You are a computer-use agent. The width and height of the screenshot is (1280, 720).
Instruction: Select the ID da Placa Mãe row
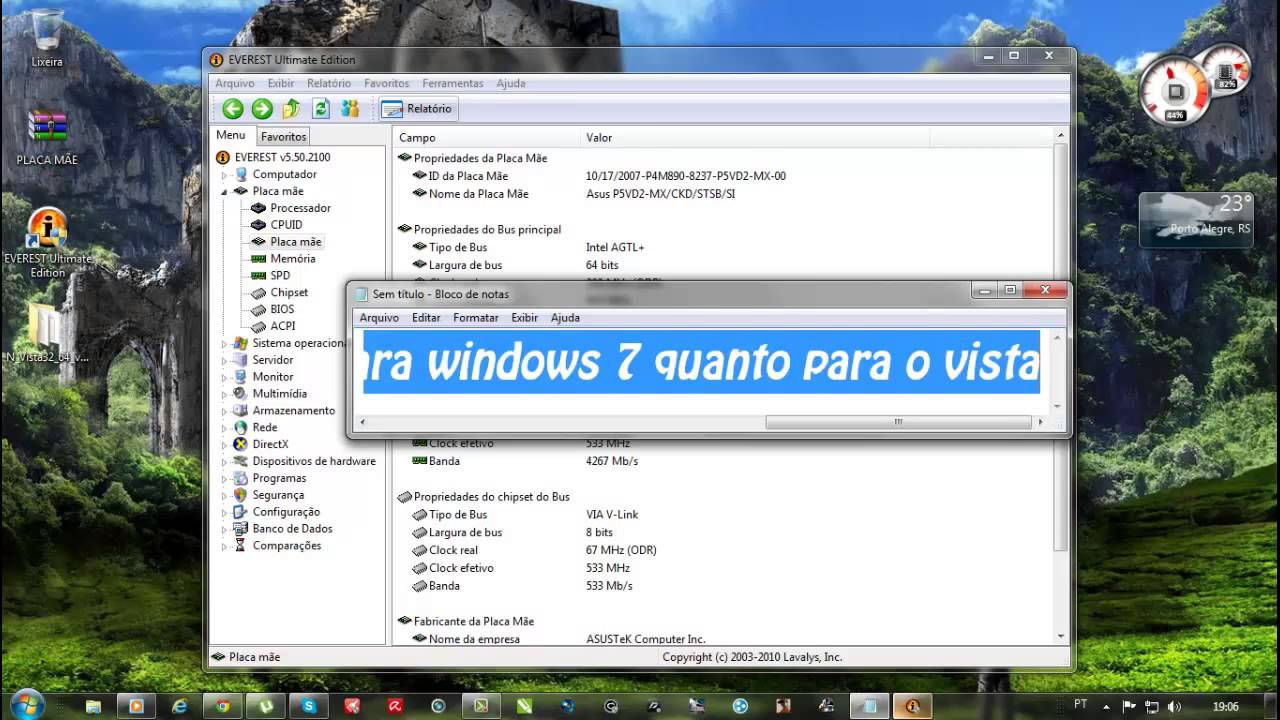pos(723,176)
